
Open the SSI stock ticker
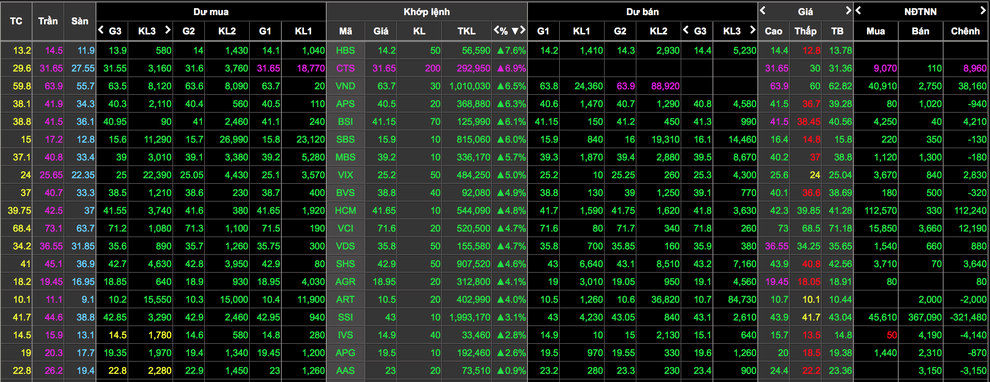click(345, 316)
